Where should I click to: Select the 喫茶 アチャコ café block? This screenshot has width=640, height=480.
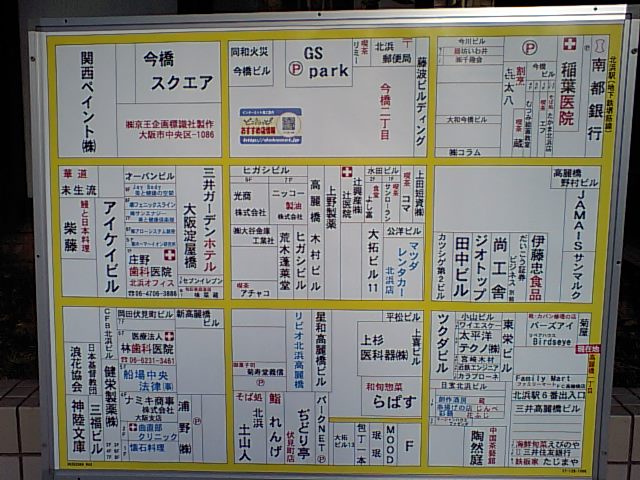click(x=254, y=289)
